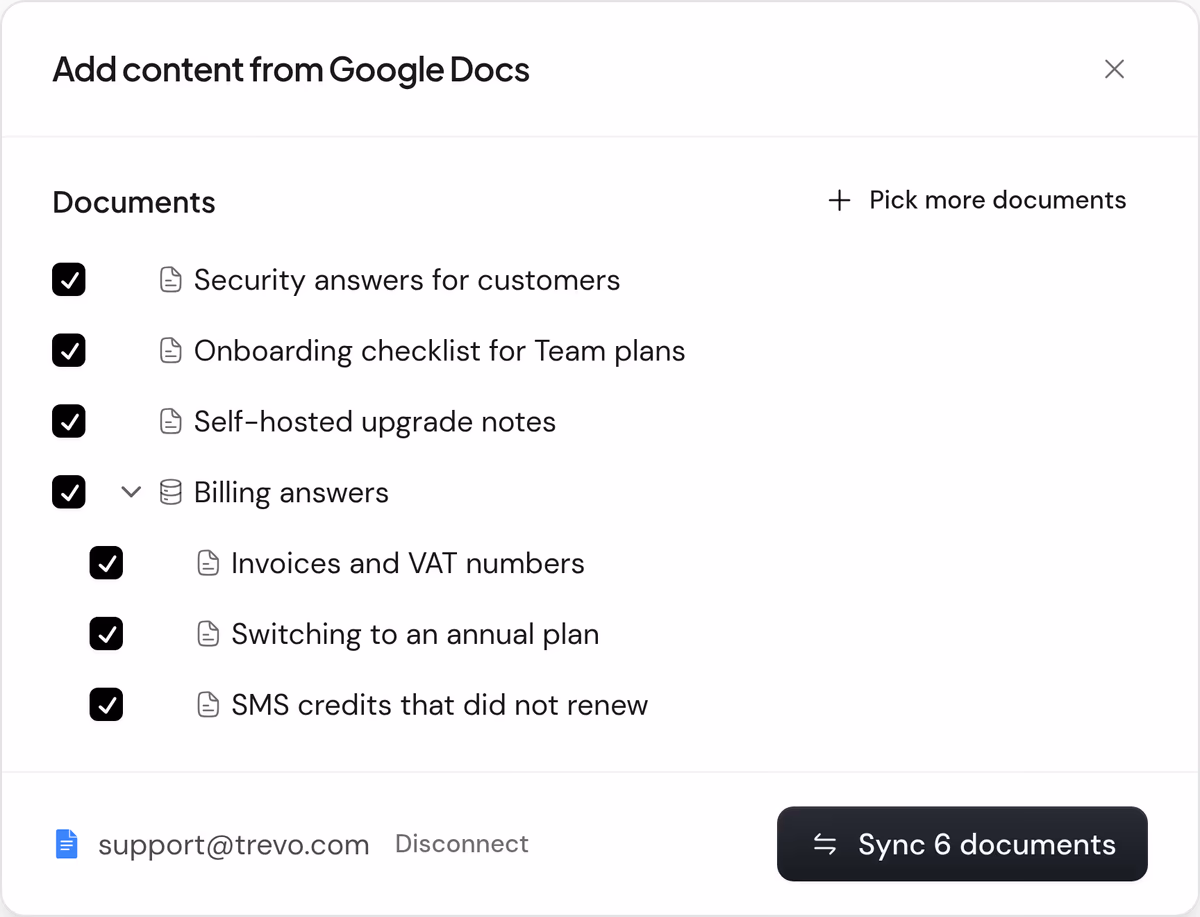Image resolution: width=1200 pixels, height=917 pixels.
Task: Click the support@trevo.com email text
Action: click(x=234, y=845)
